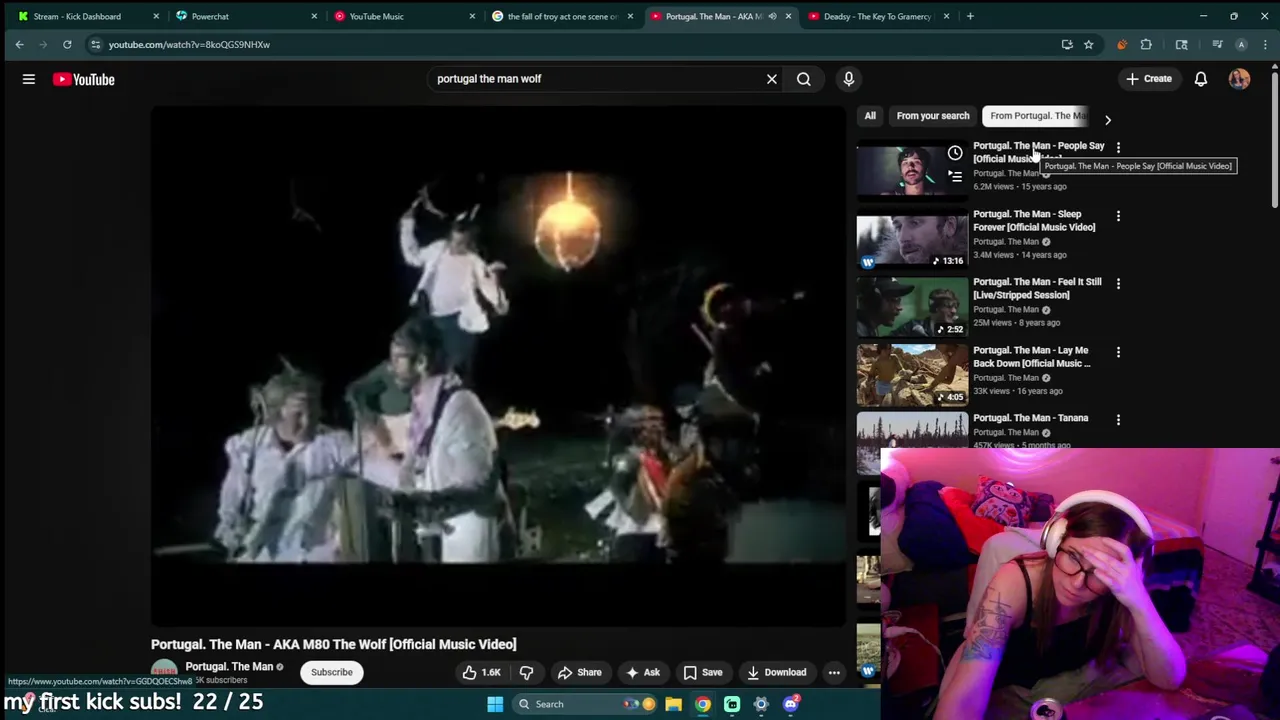The height and width of the screenshot is (720, 1280).
Task: Open Chrome three-dot menu
Action: tap(1266, 44)
